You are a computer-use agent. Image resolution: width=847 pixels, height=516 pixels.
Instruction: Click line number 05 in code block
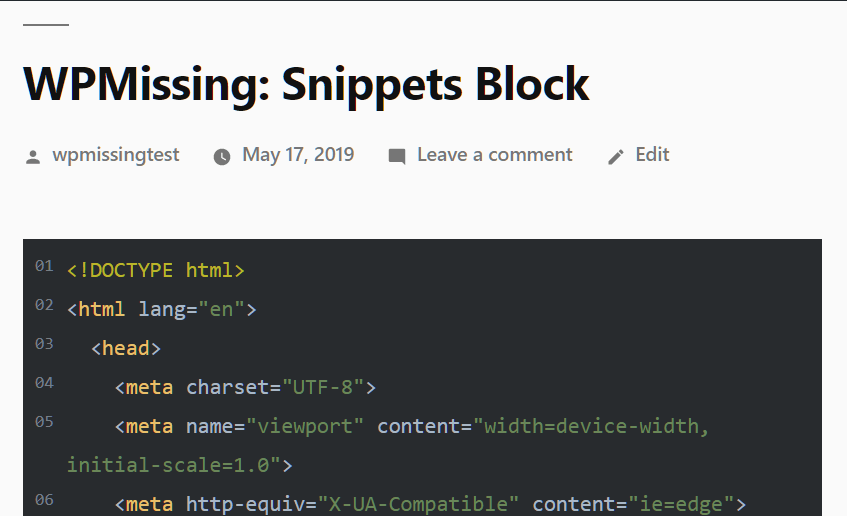[x=44, y=421]
